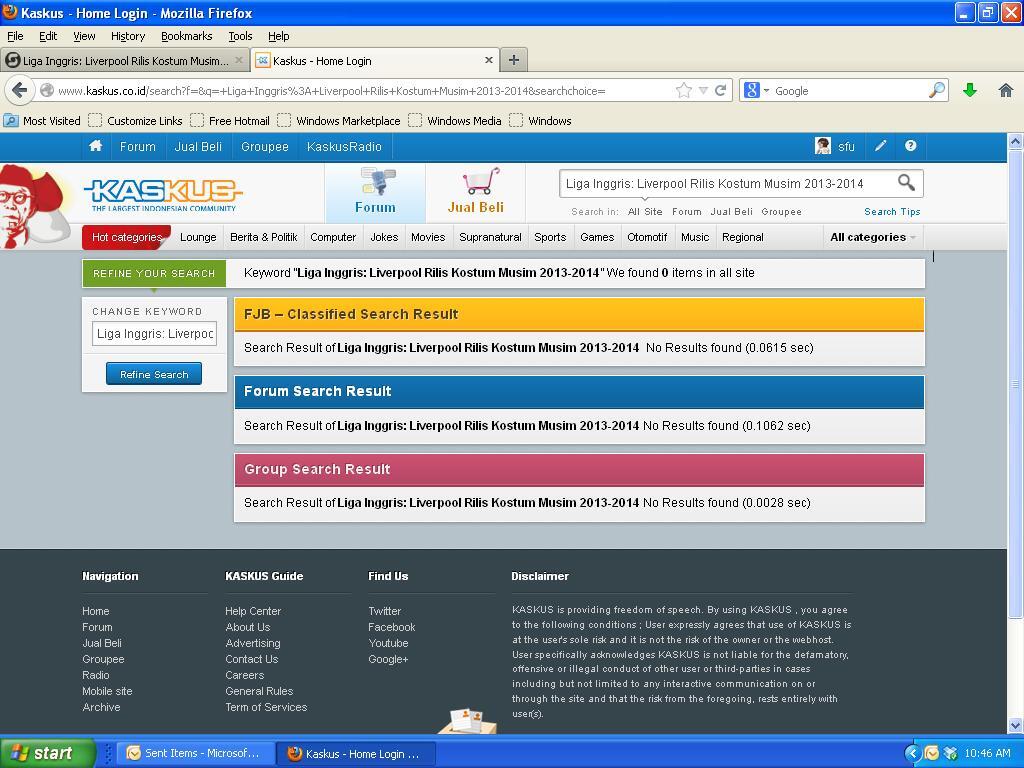Search Google with the browser magnifier icon
The height and width of the screenshot is (768, 1024).
(936, 90)
